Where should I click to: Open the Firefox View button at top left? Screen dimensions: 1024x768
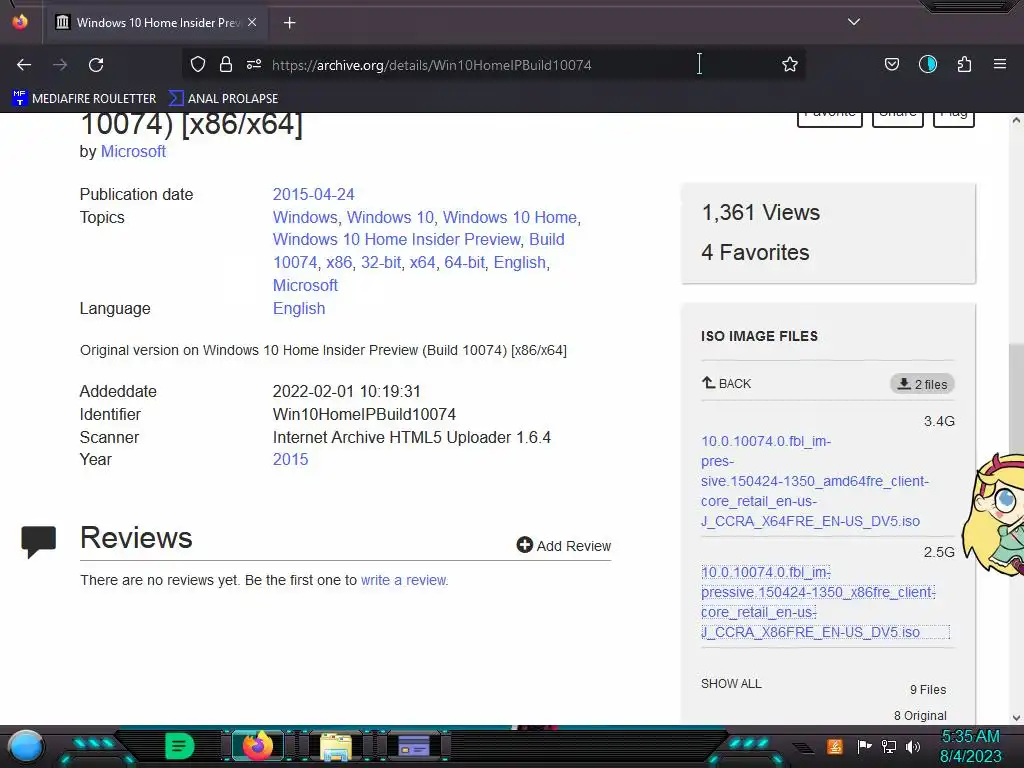20,22
